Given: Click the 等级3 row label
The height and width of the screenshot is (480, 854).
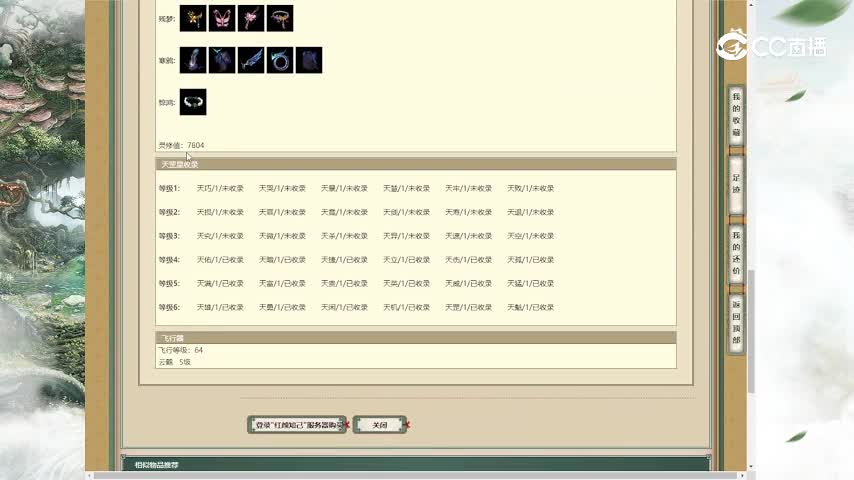Looking at the screenshot, I should (x=169, y=236).
